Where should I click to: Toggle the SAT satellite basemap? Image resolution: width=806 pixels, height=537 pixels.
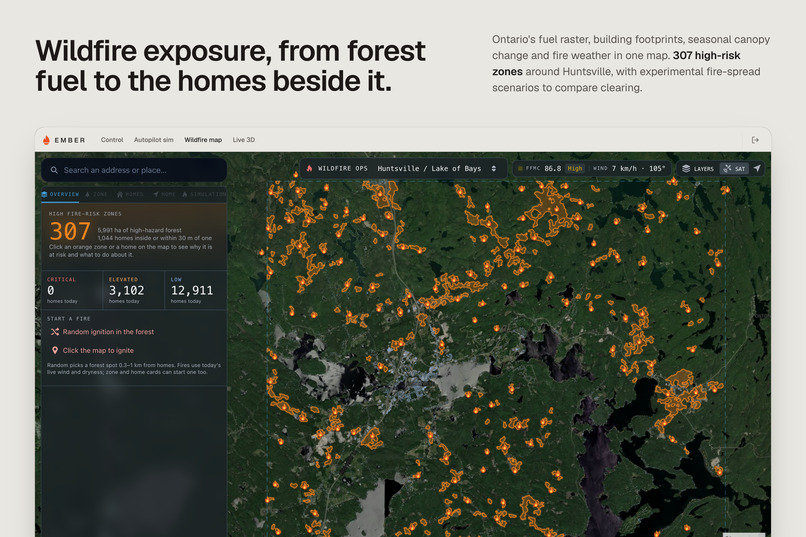735,169
